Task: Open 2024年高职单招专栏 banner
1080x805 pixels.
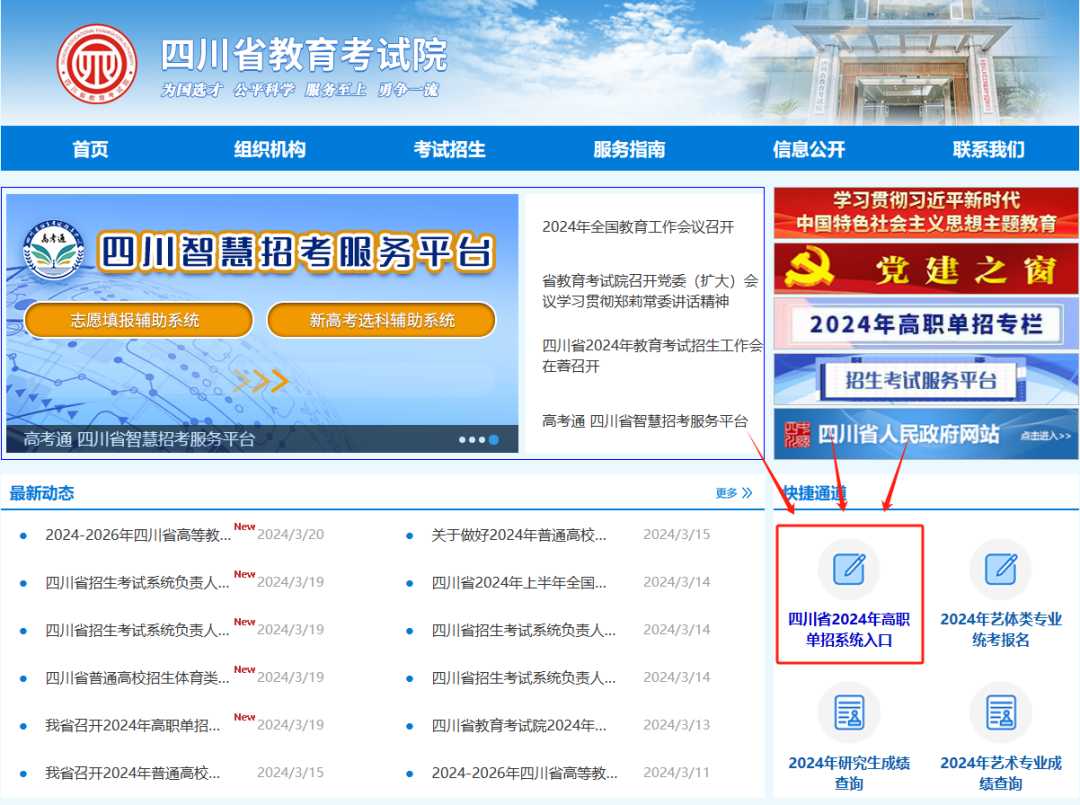Action: [x=925, y=324]
